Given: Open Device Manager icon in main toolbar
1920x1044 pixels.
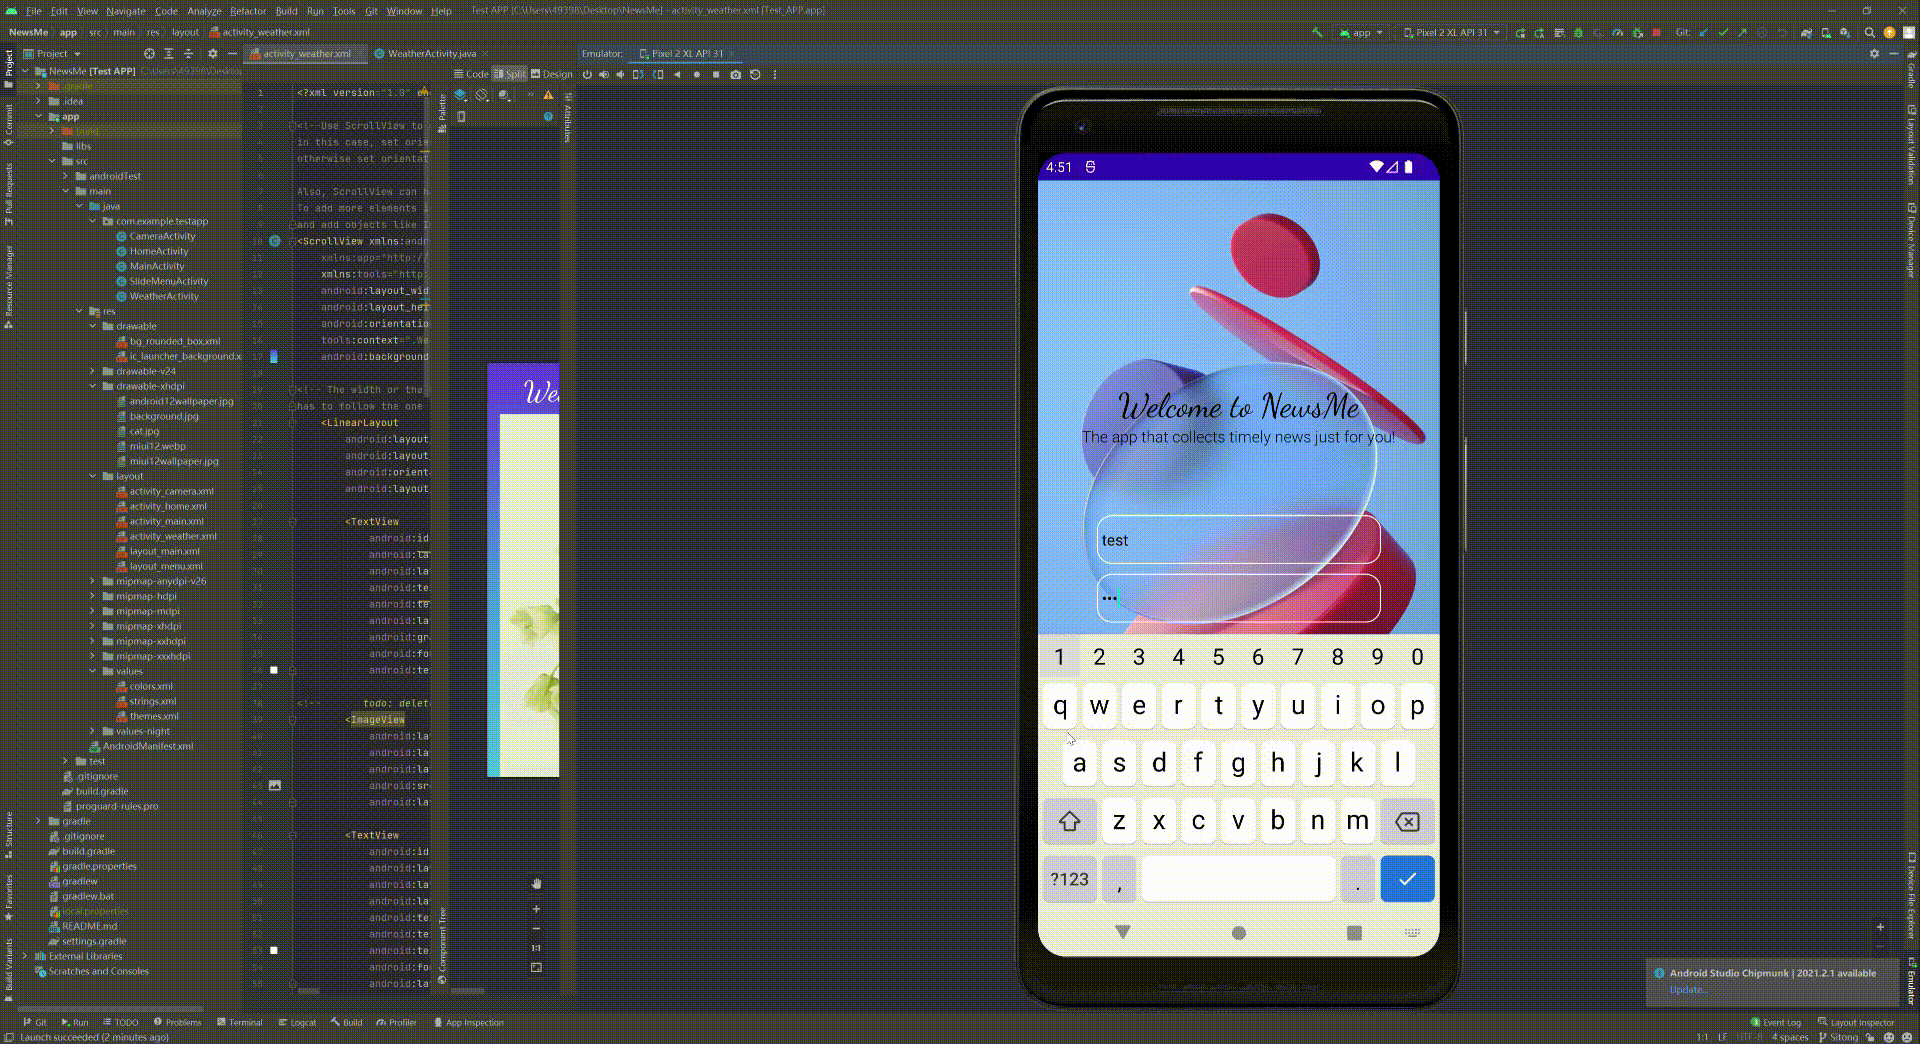Looking at the screenshot, I should 1826,33.
